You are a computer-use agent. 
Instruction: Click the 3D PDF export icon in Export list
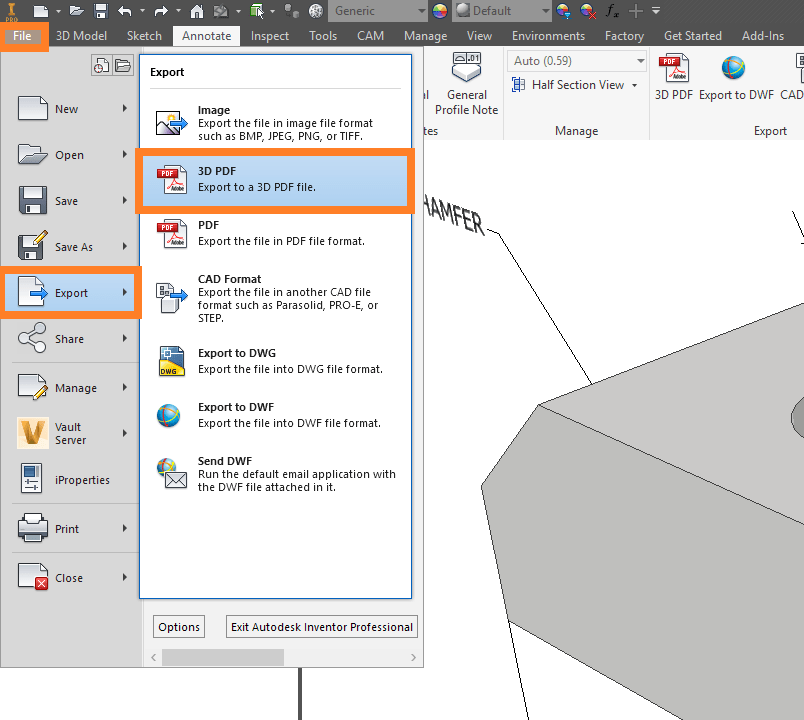[171, 179]
